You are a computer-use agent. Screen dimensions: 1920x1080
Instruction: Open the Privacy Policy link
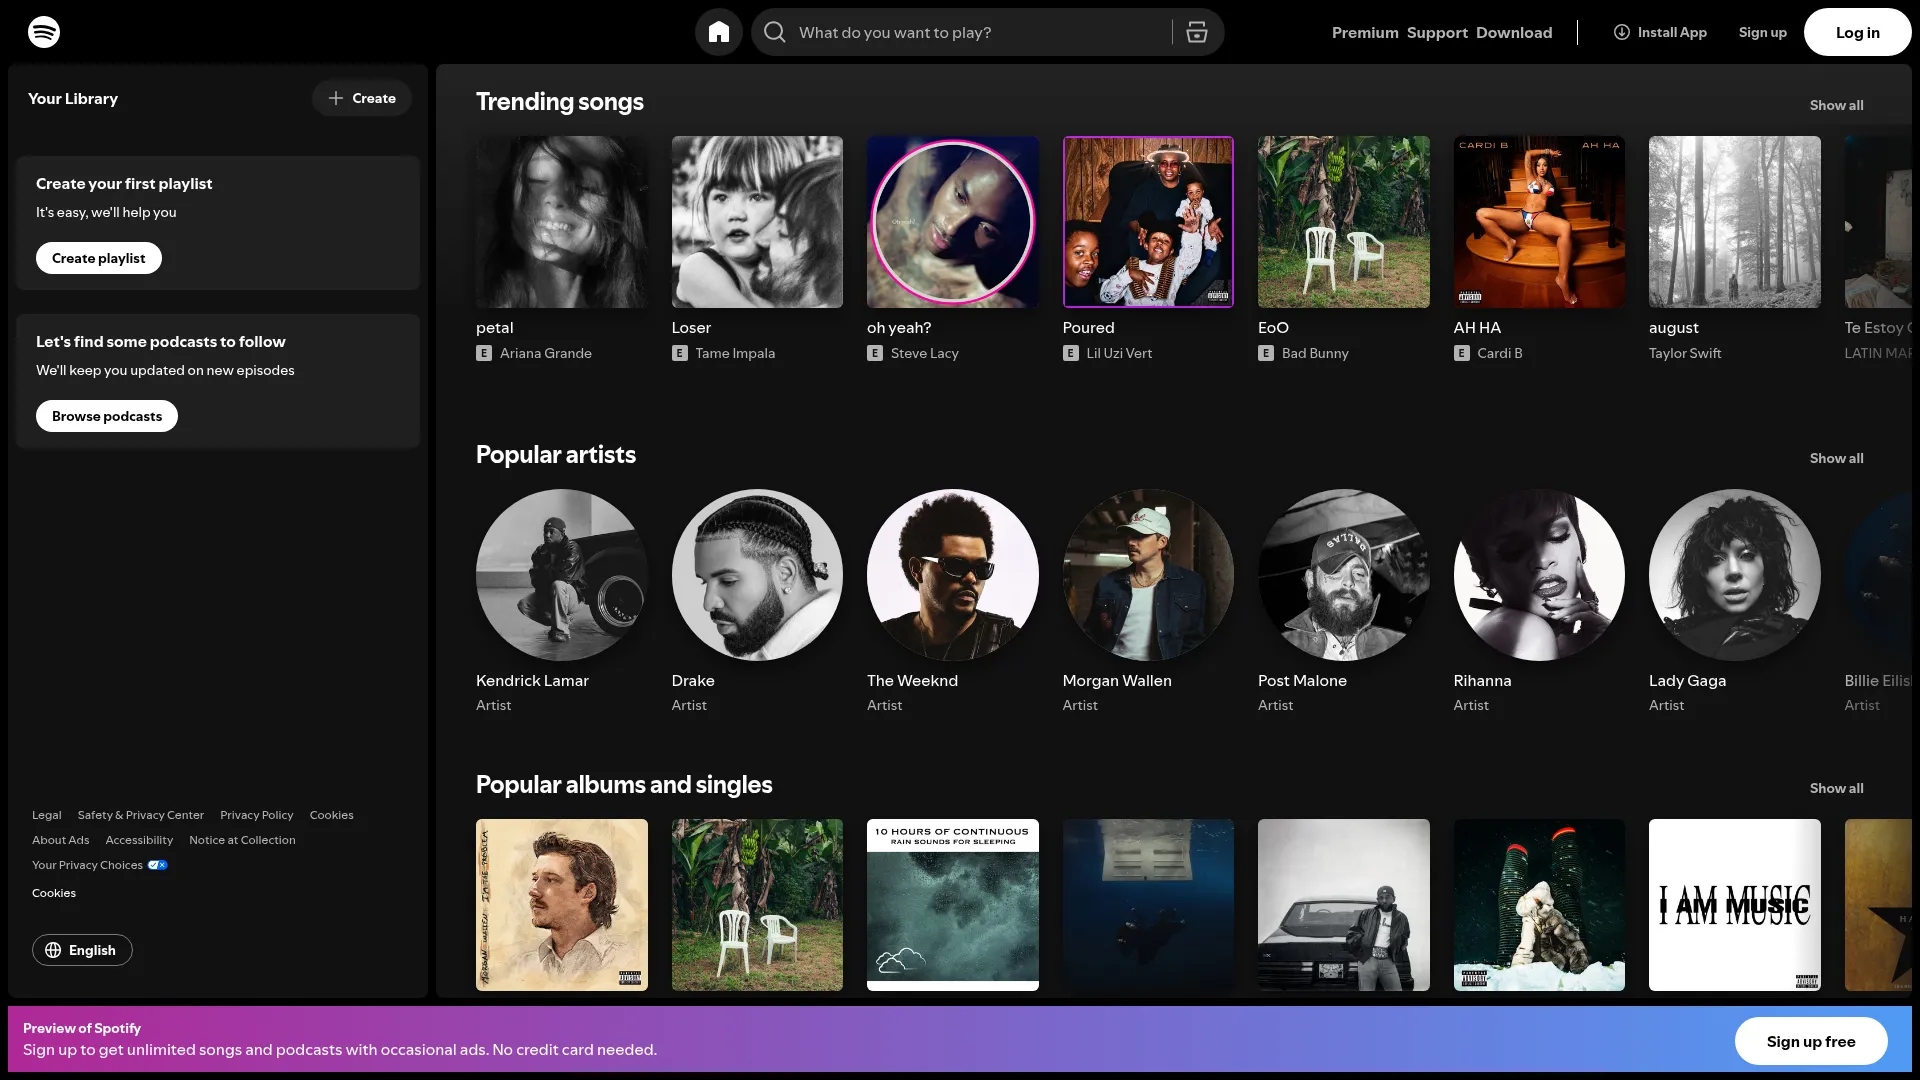(x=257, y=815)
